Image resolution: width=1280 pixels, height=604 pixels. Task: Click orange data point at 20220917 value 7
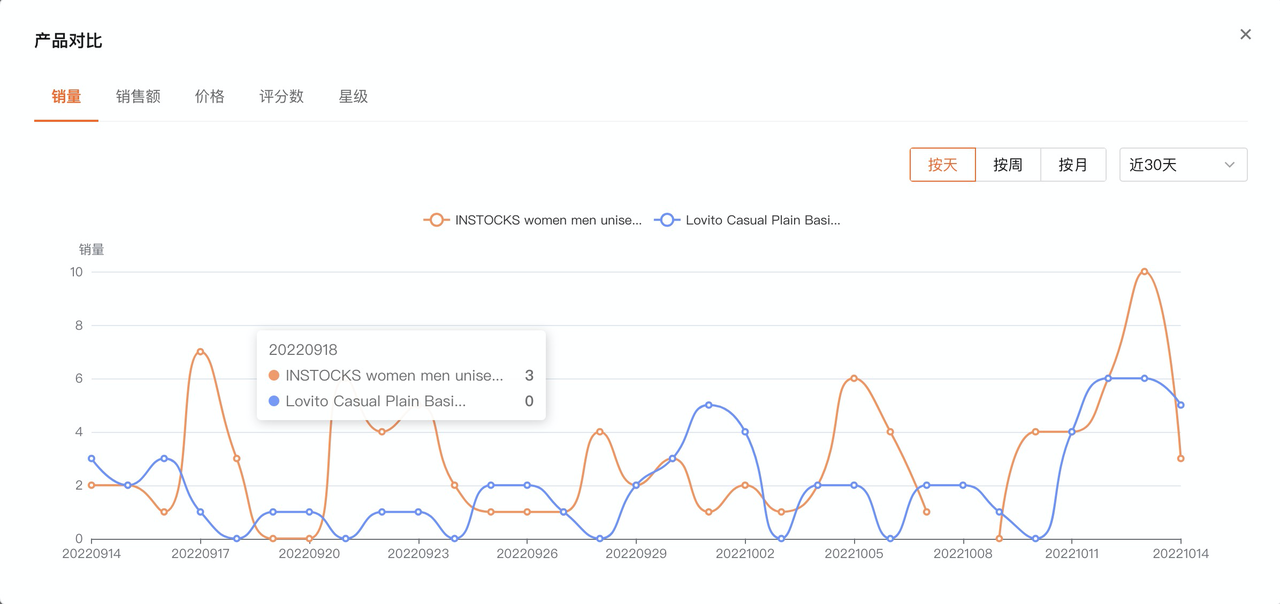201,352
